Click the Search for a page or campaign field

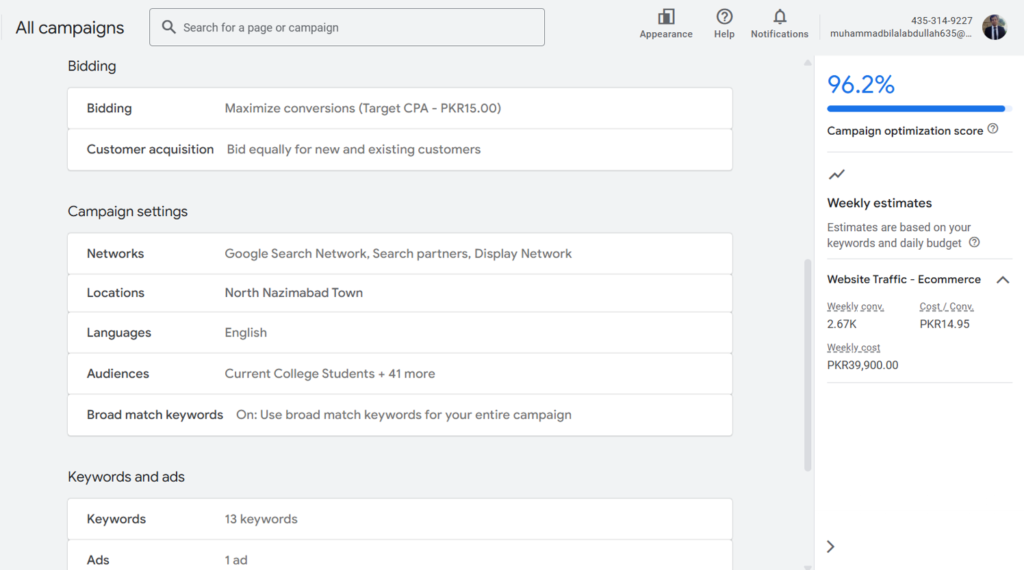[x=347, y=27]
